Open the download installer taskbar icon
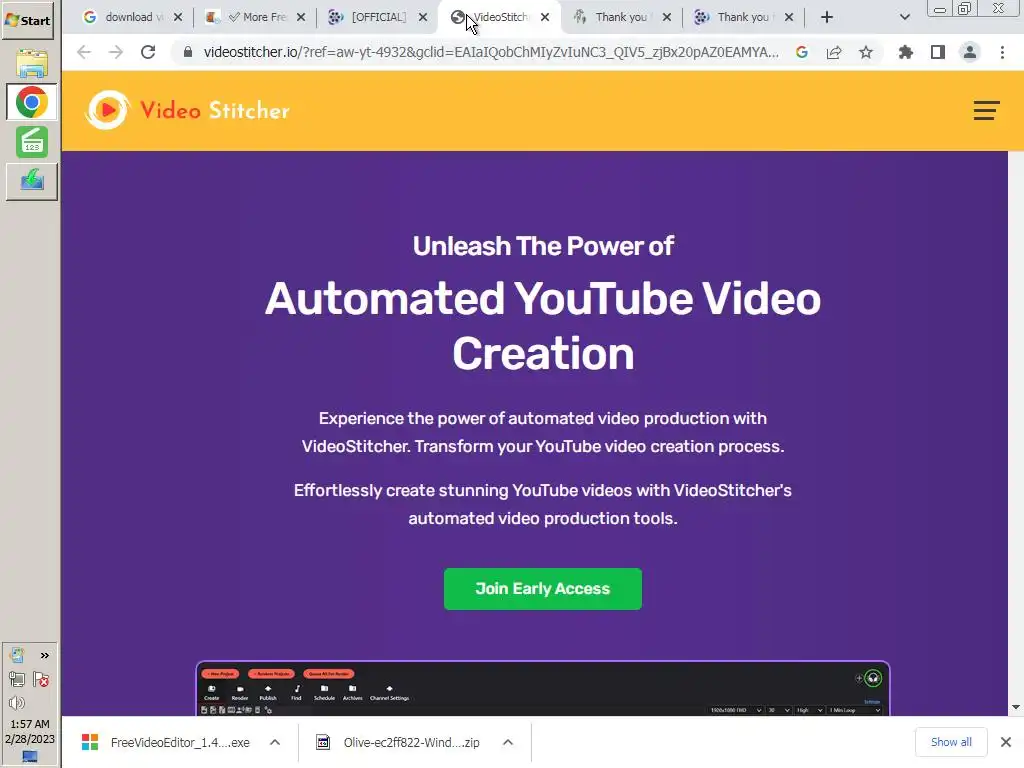The image size is (1024, 768). pos(31,181)
